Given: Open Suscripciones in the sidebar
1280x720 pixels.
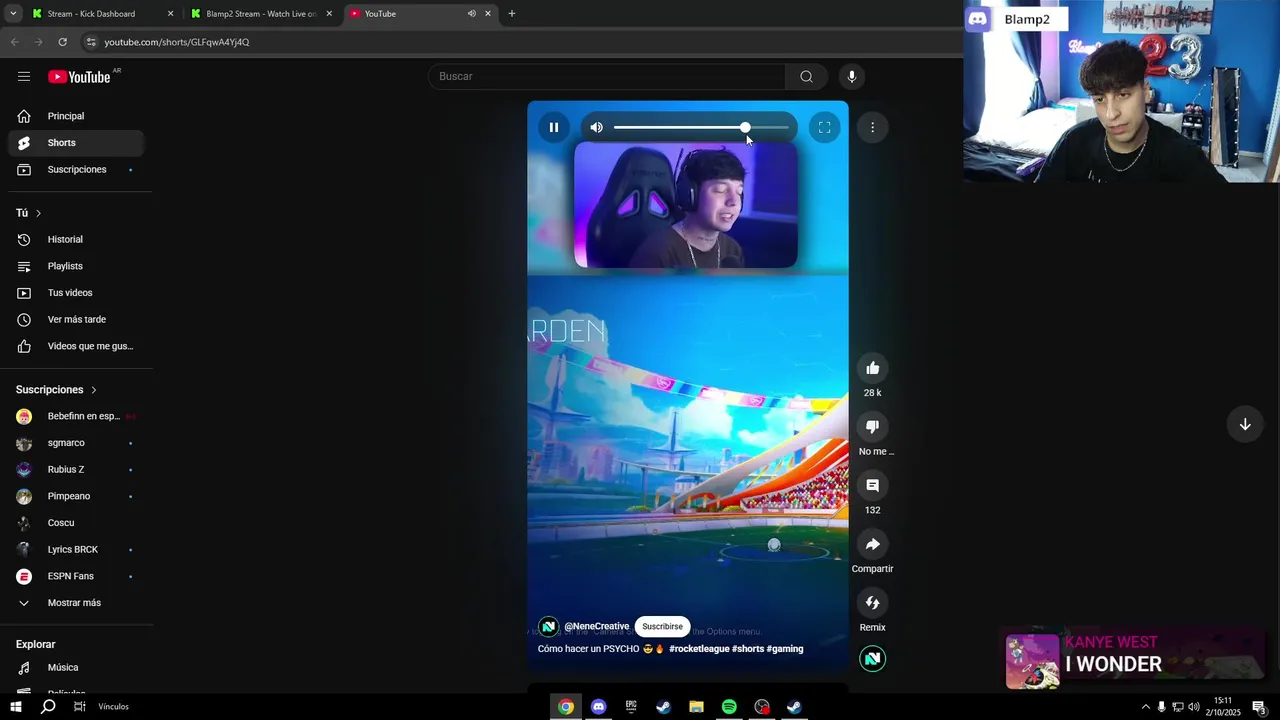Looking at the screenshot, I should pos(76,170).
